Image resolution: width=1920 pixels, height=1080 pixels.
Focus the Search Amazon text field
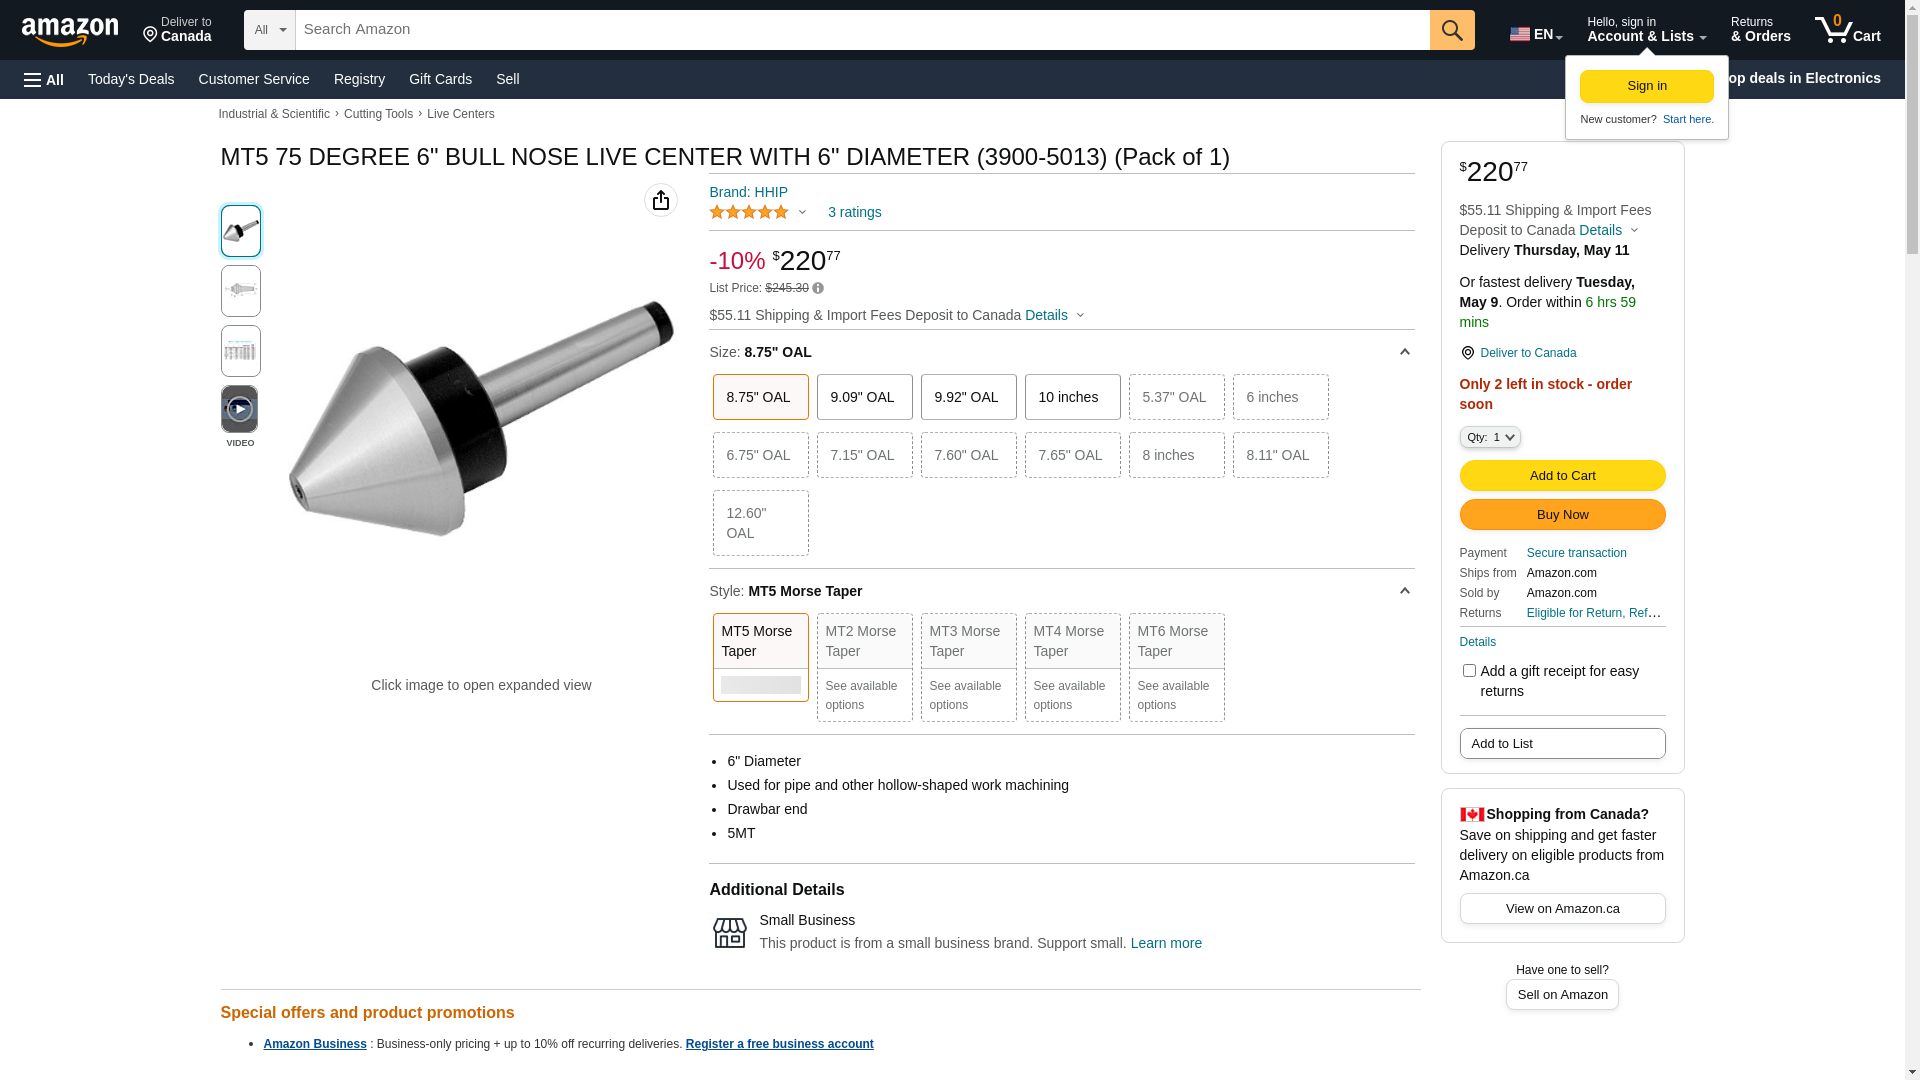[862, 30]
